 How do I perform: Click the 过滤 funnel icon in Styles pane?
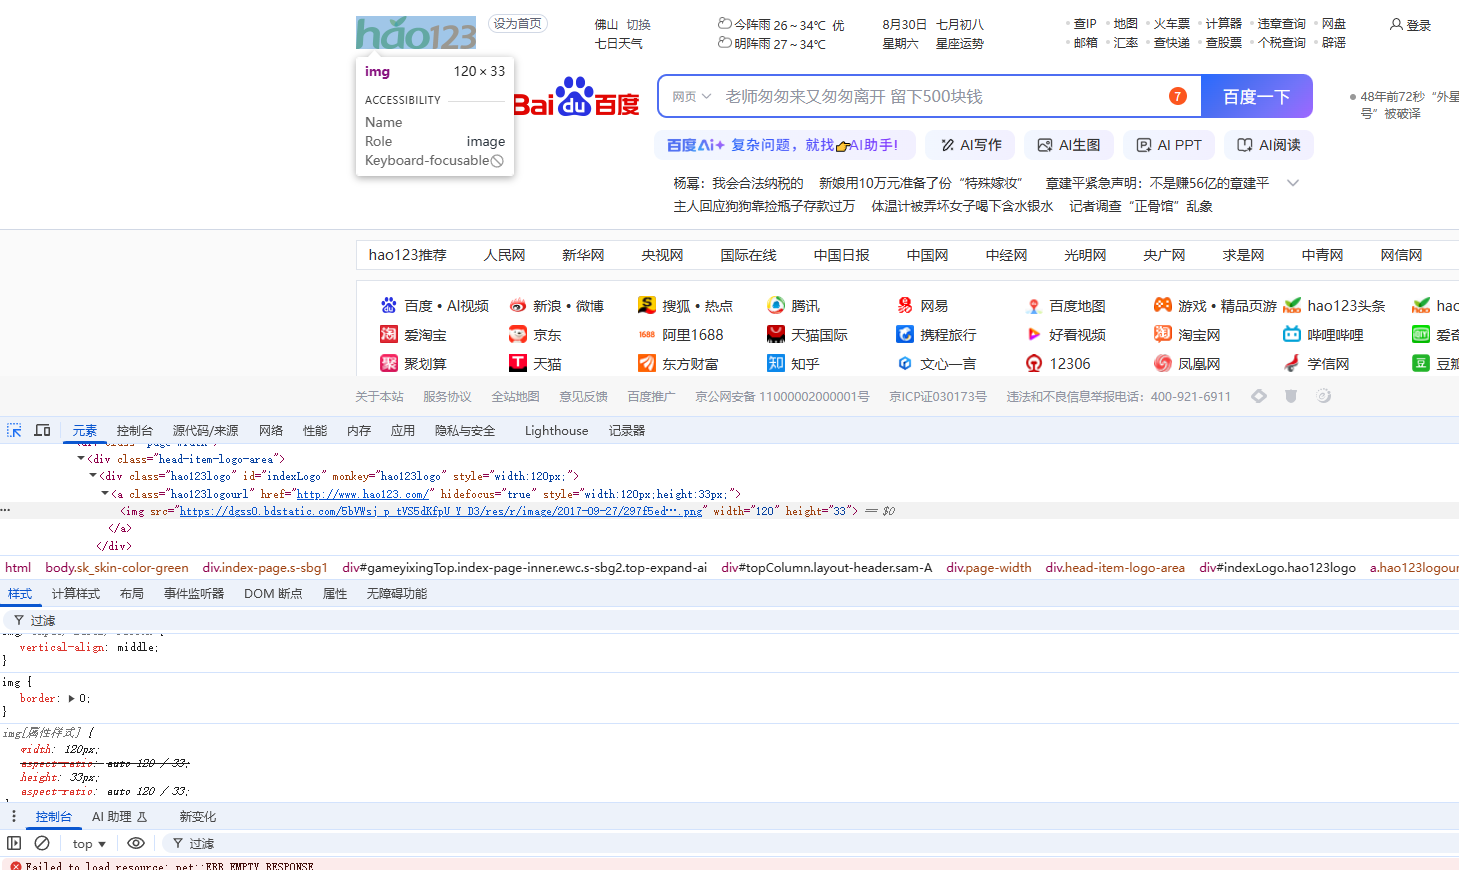pos(17,619)
